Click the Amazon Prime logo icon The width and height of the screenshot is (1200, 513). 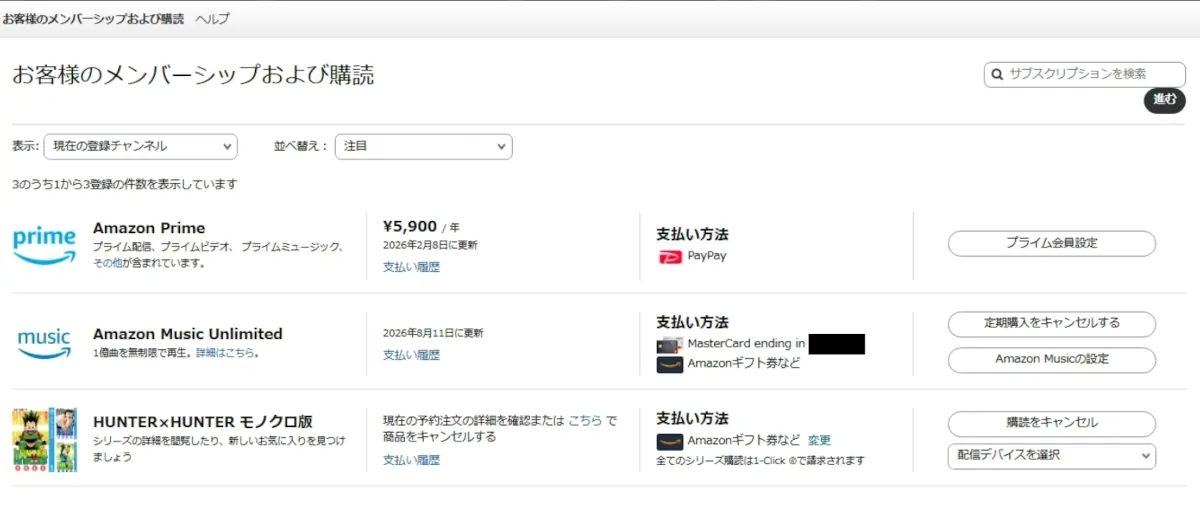44,245
